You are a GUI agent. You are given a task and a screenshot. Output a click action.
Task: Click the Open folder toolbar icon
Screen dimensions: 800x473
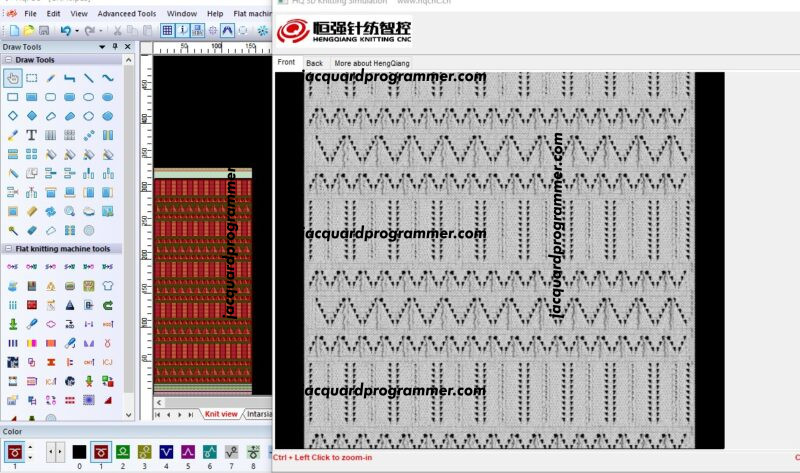click(29, 31)
